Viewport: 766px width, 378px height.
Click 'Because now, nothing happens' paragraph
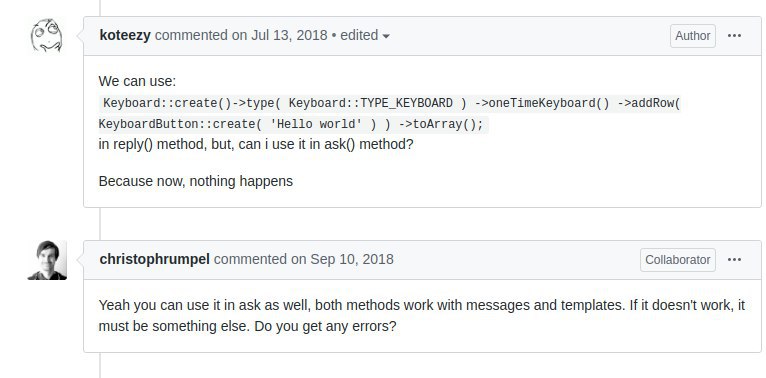[195, 181]
